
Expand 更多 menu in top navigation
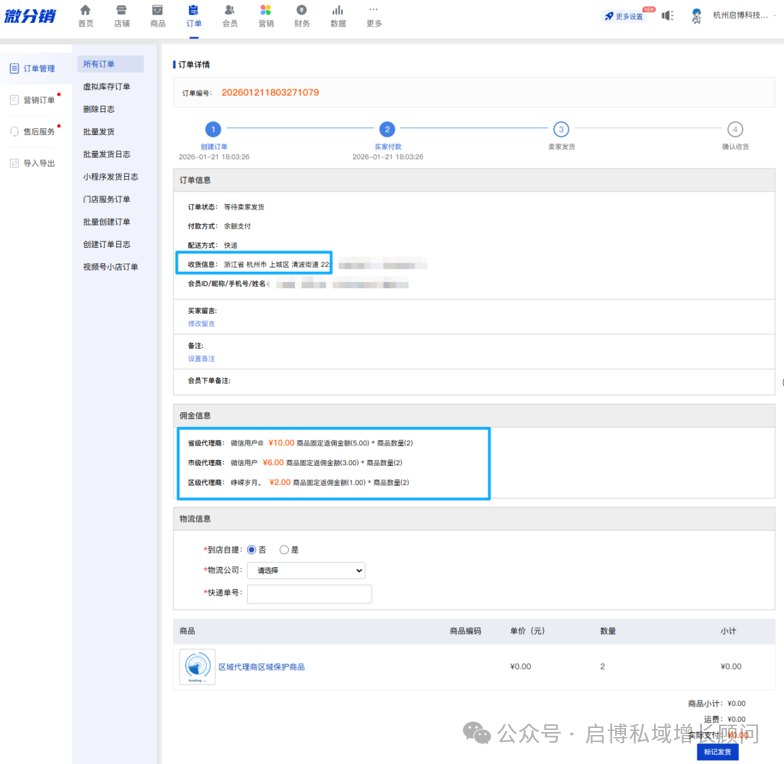(x=373, y=16)
